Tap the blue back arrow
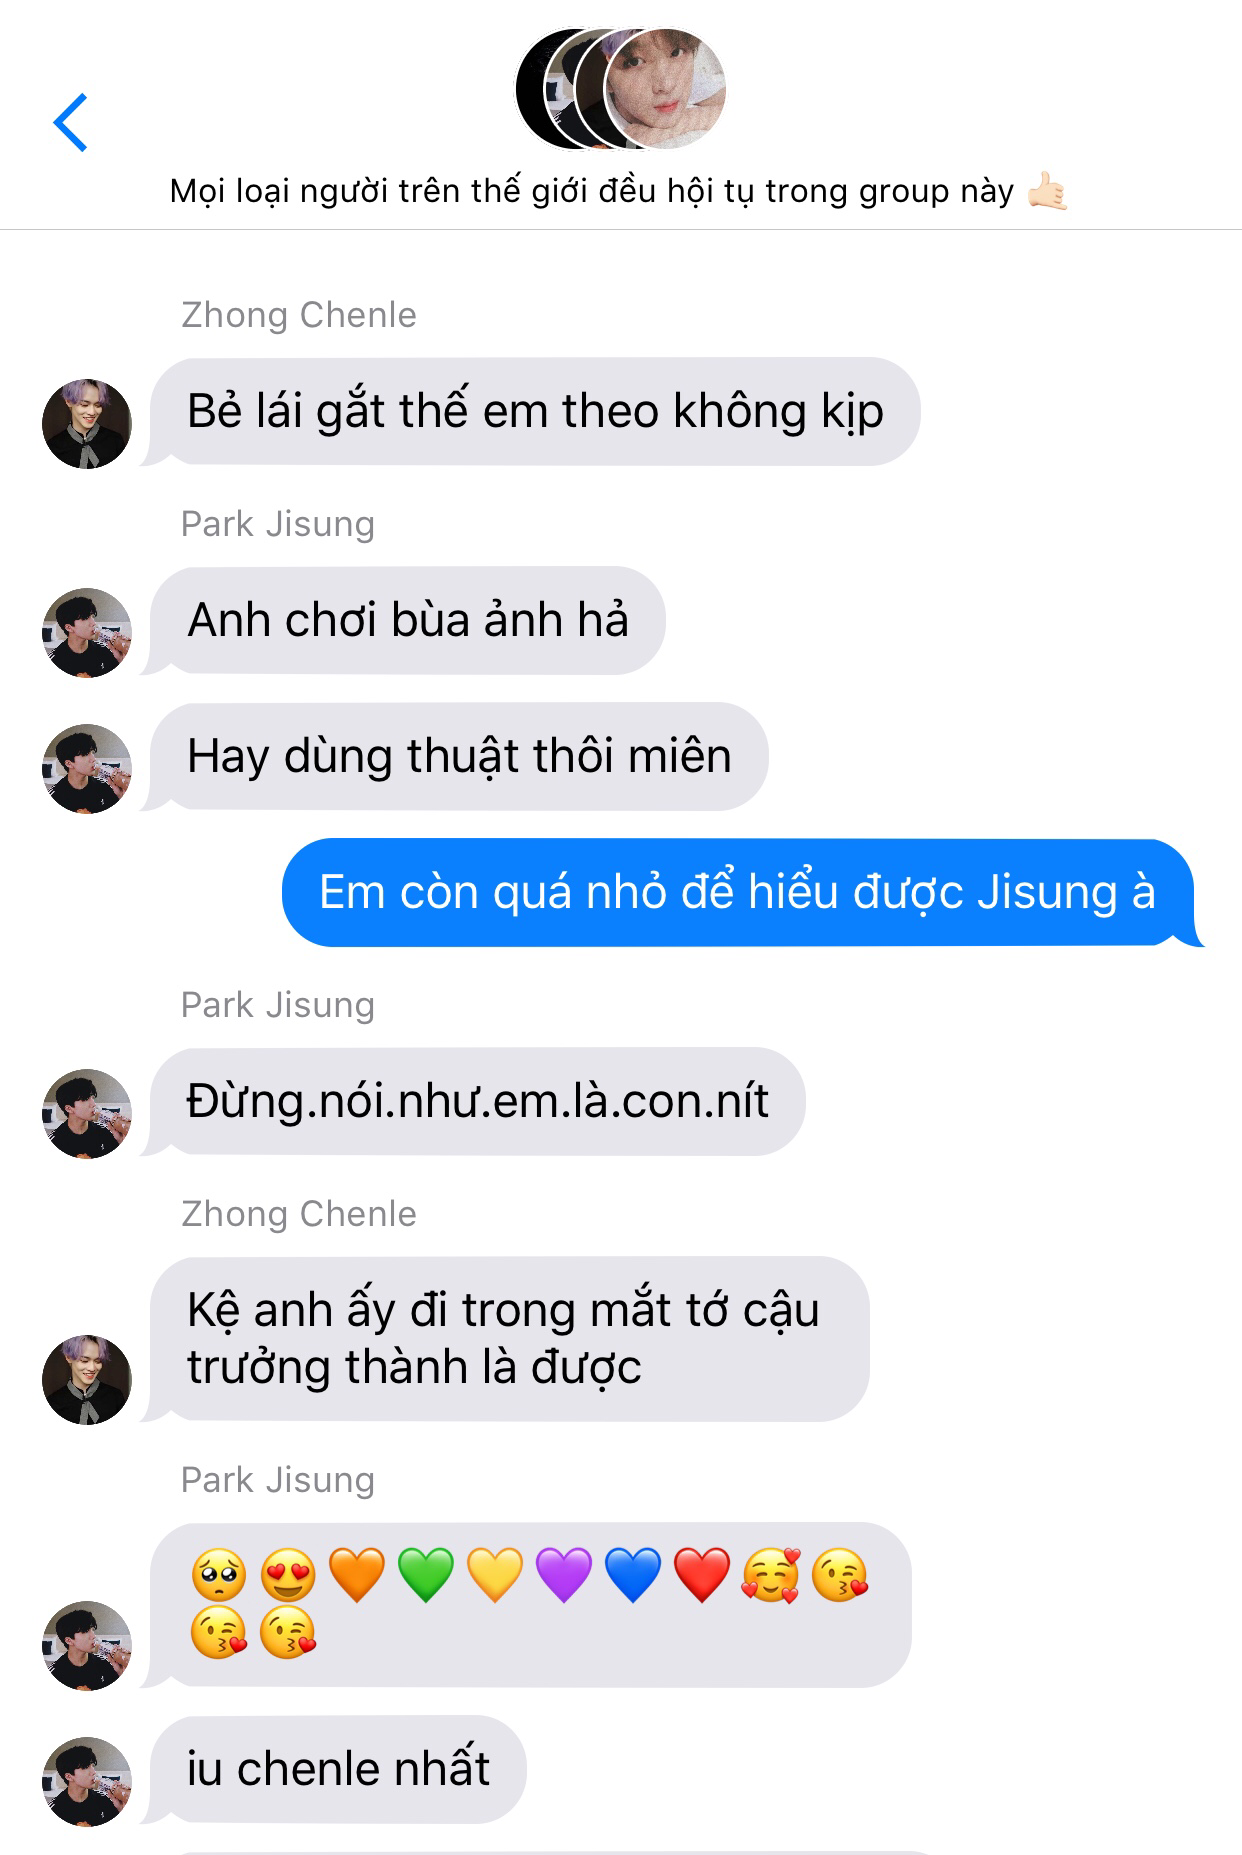1242x1855 pixels. (71, 123)
